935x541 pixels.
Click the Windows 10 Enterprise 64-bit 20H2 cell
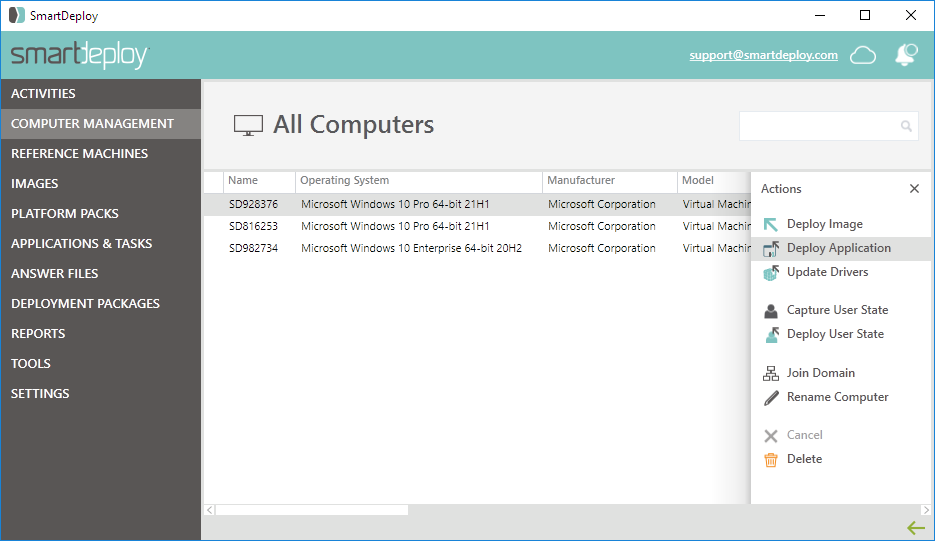pyautogui.click(x=411, y=249)
